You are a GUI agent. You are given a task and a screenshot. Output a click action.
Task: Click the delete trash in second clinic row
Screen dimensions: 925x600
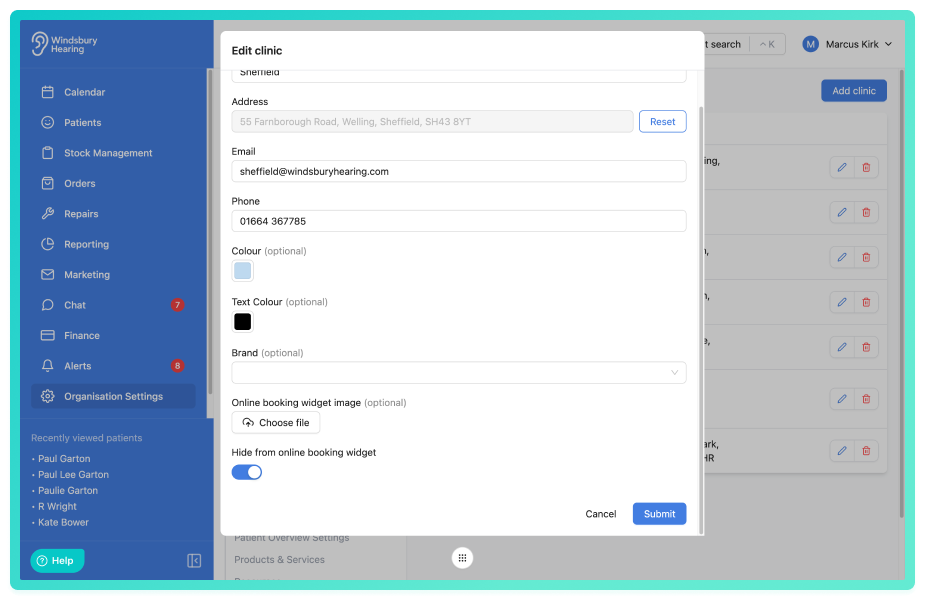pyautogui.click(x=866, y=212)
